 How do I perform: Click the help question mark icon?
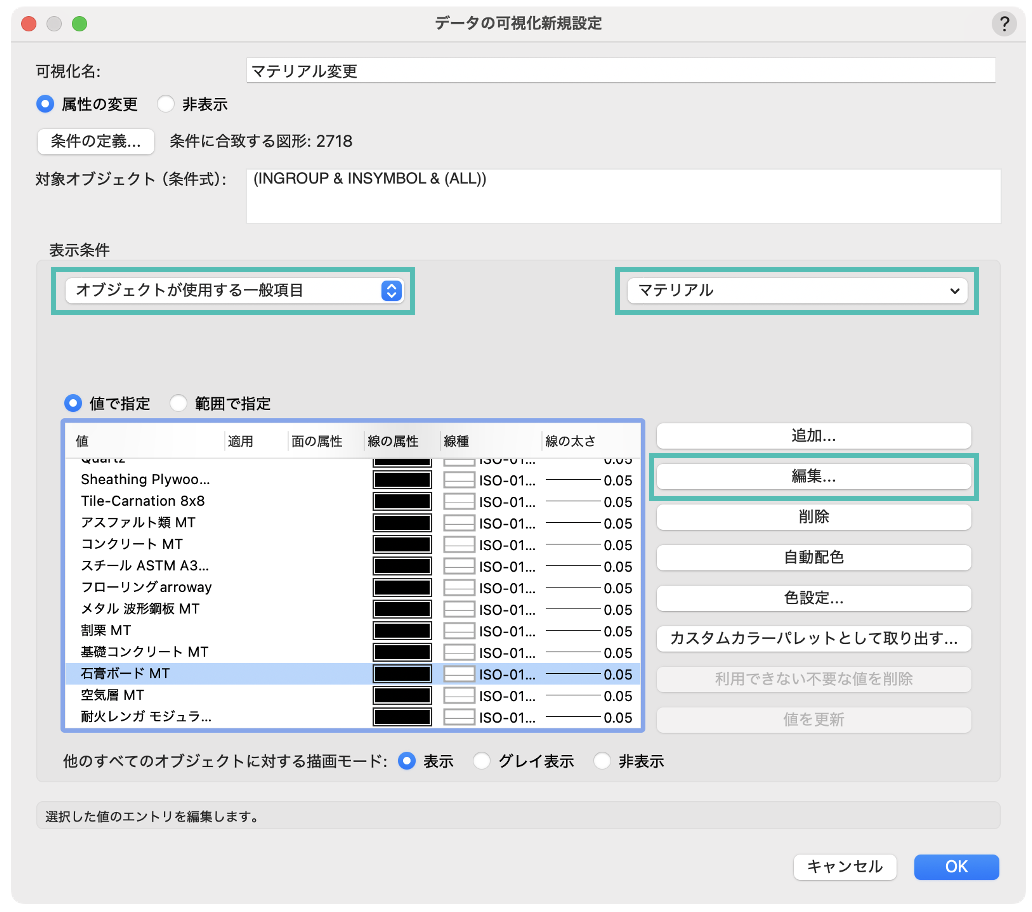(x=1004, y=24)
